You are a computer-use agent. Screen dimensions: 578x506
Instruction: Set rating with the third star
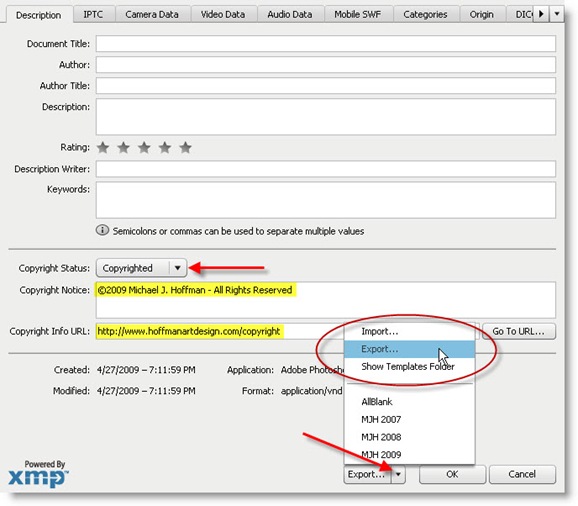(x=144, y=147)
